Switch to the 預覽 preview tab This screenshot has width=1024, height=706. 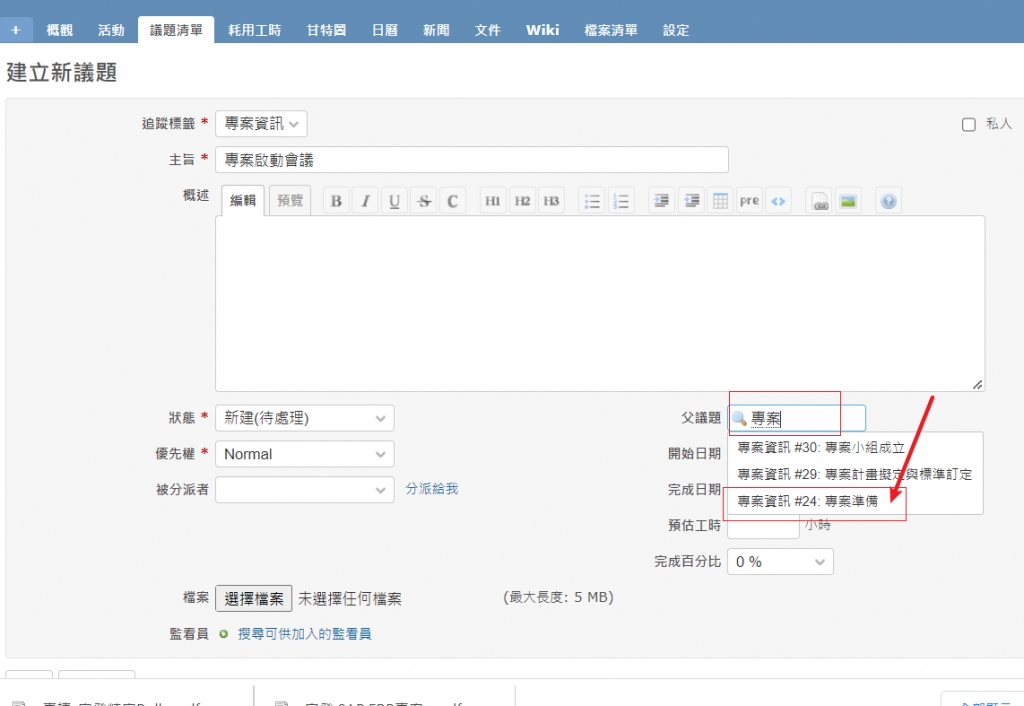pos(290,201)
